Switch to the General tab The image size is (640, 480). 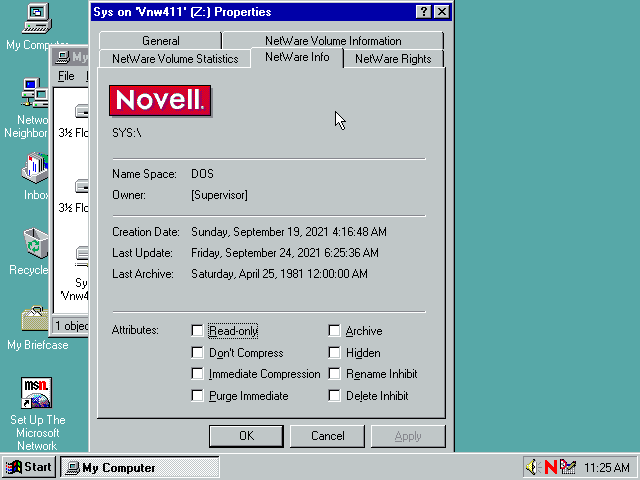pos(160,41)
